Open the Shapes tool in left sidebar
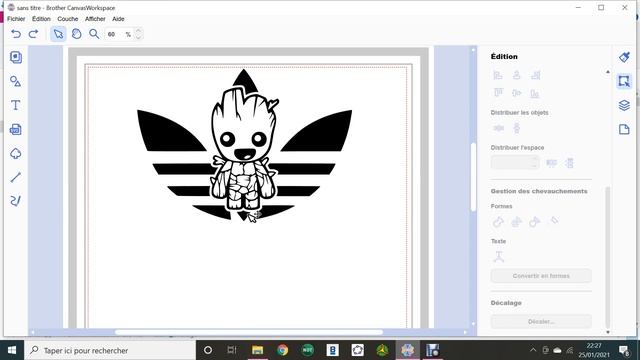The height and width of the screenshot is (360, 640). pyautogui.click(x=16, y=81)
